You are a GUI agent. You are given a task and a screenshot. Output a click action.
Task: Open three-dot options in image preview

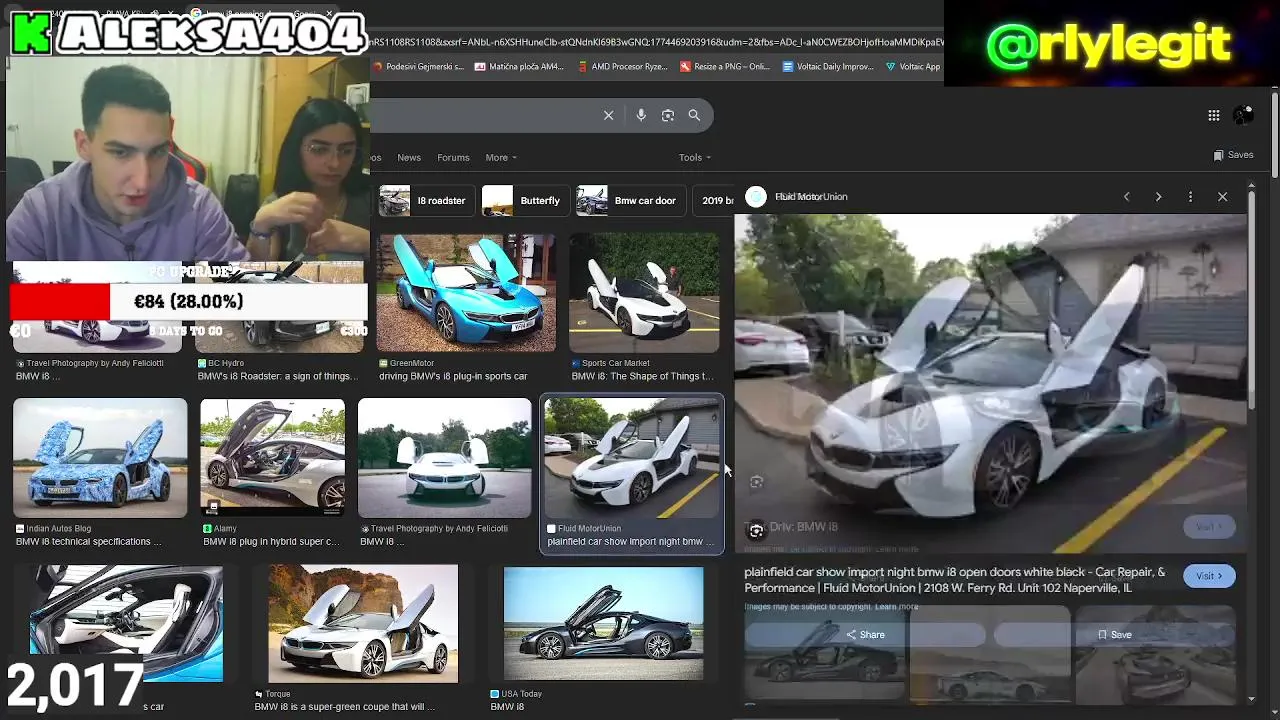[1190, 197]
